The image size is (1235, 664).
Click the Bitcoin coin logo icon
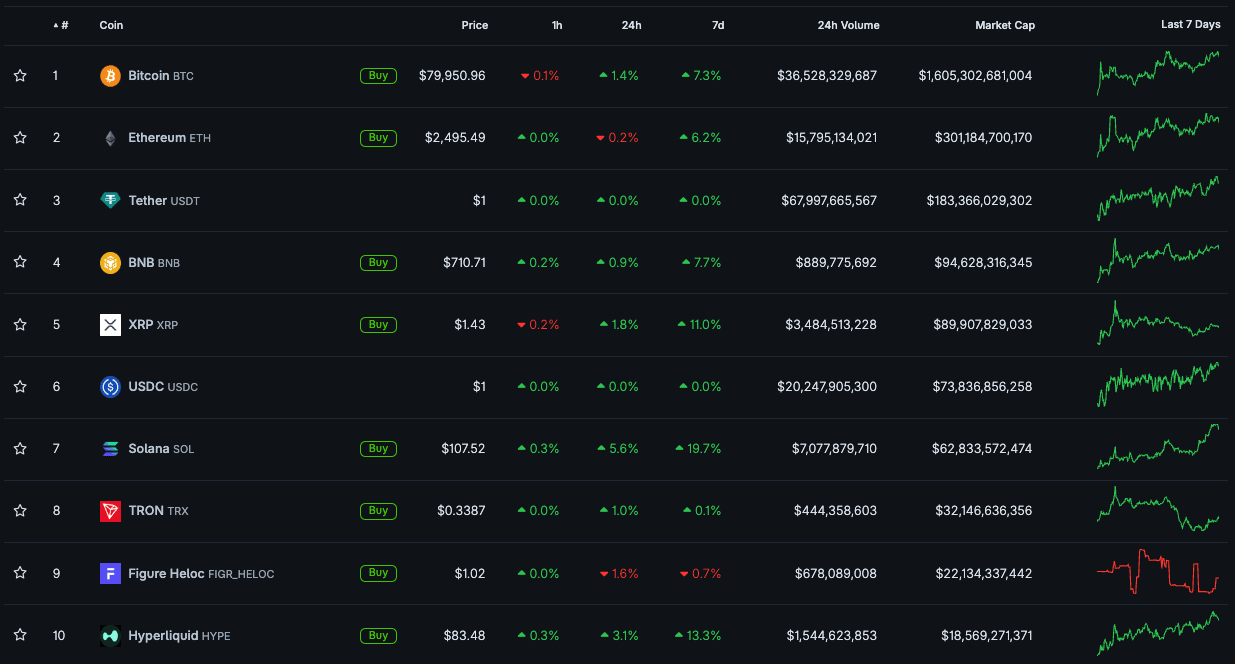tap(110, 76)
